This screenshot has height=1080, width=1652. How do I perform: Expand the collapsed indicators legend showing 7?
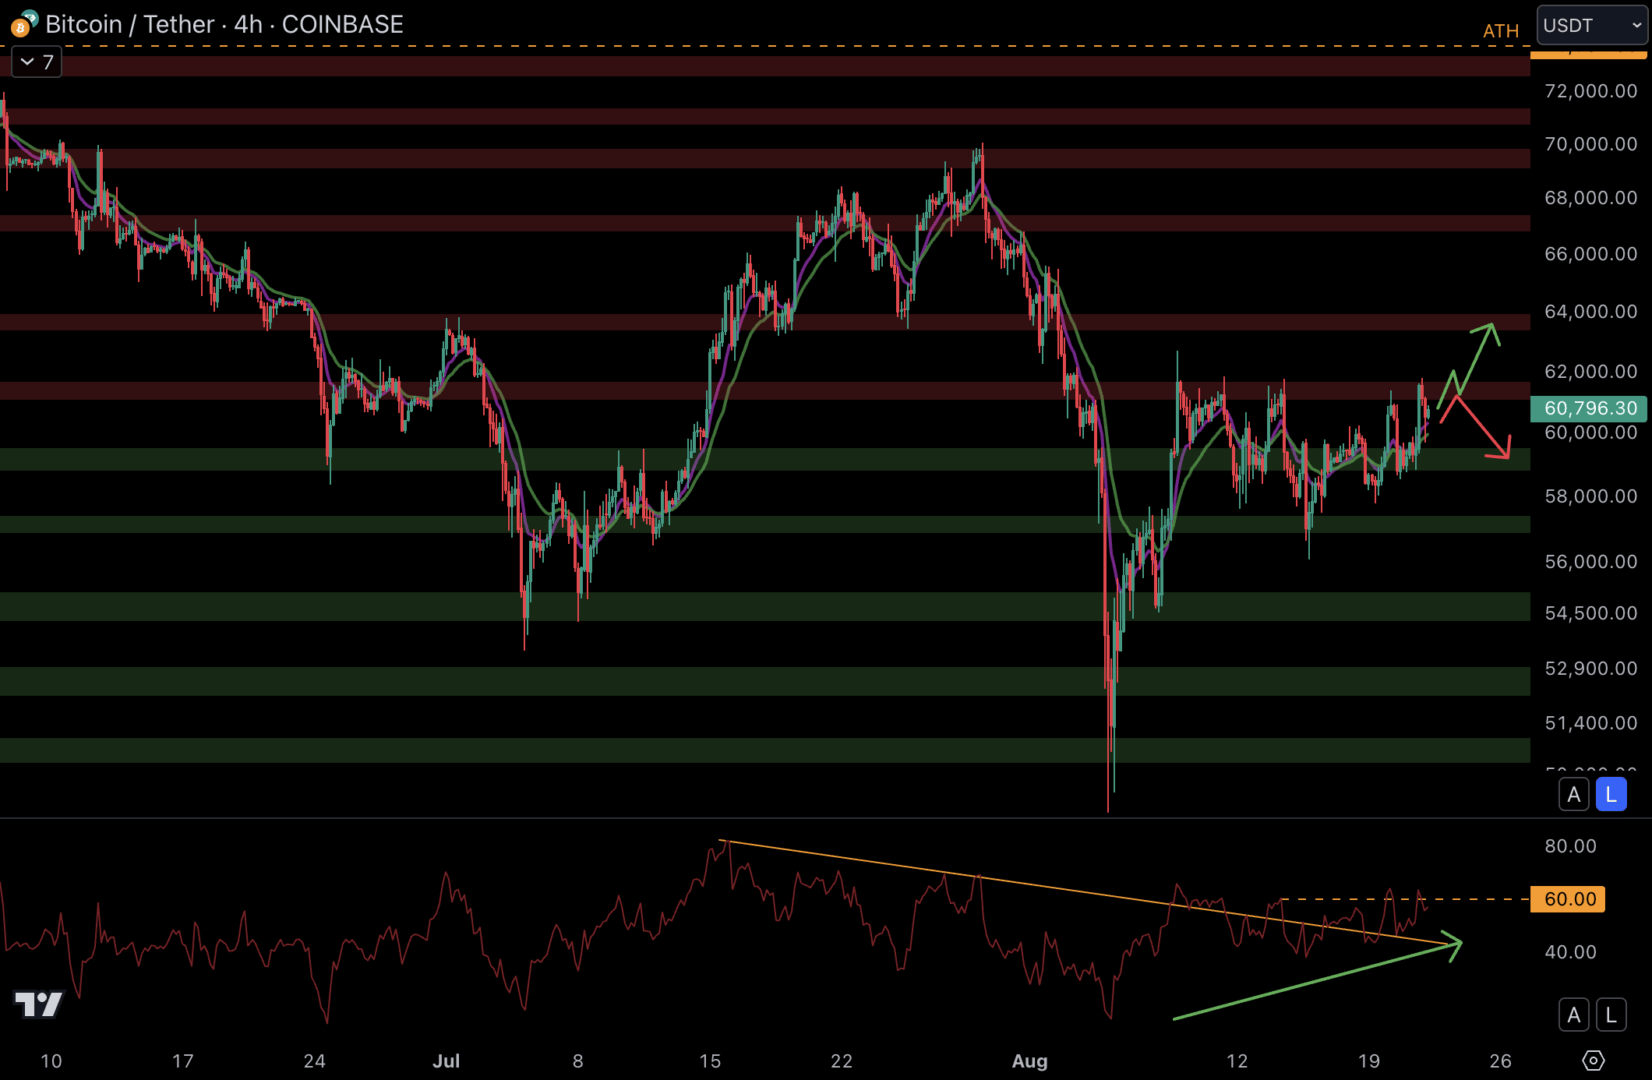(37, 62)
